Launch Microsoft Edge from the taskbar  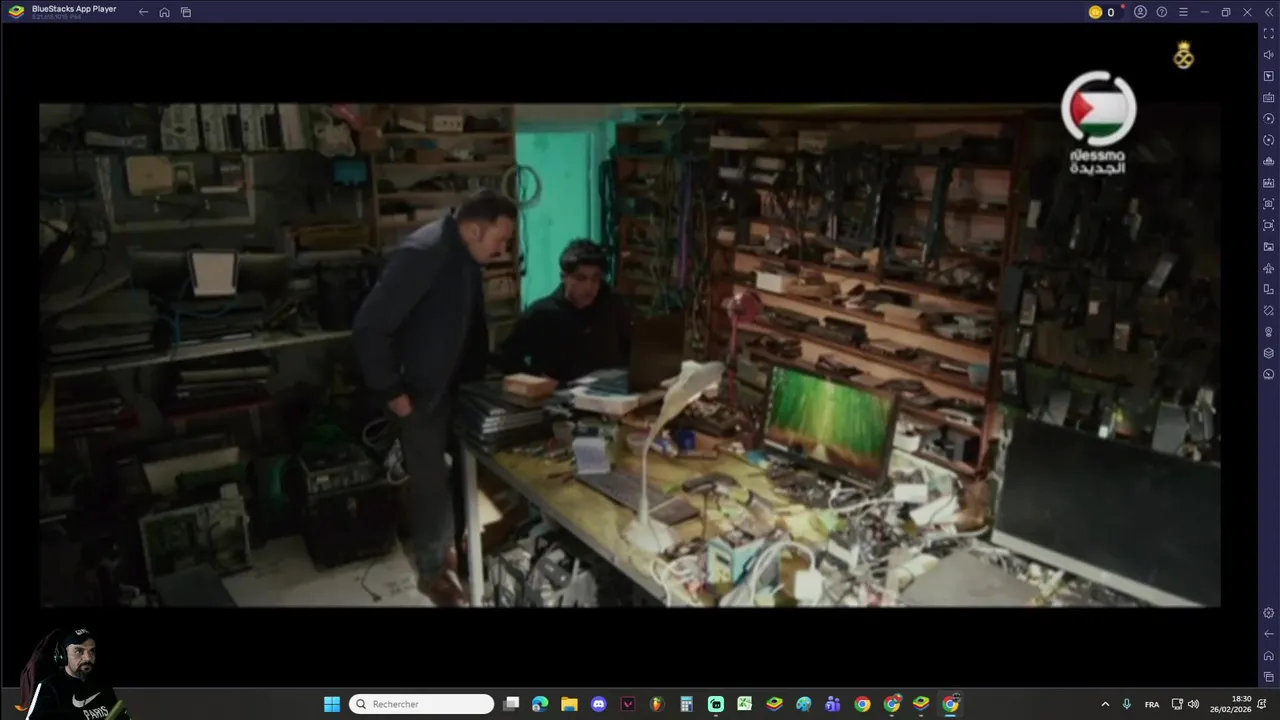coord(540,704)
